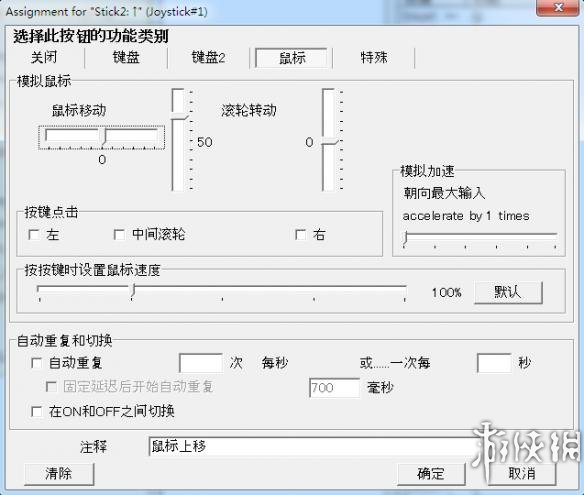Choose the 鼠标 tab
Image resolution: width=584 pixels, height=495 pixels.
point(292,58)
